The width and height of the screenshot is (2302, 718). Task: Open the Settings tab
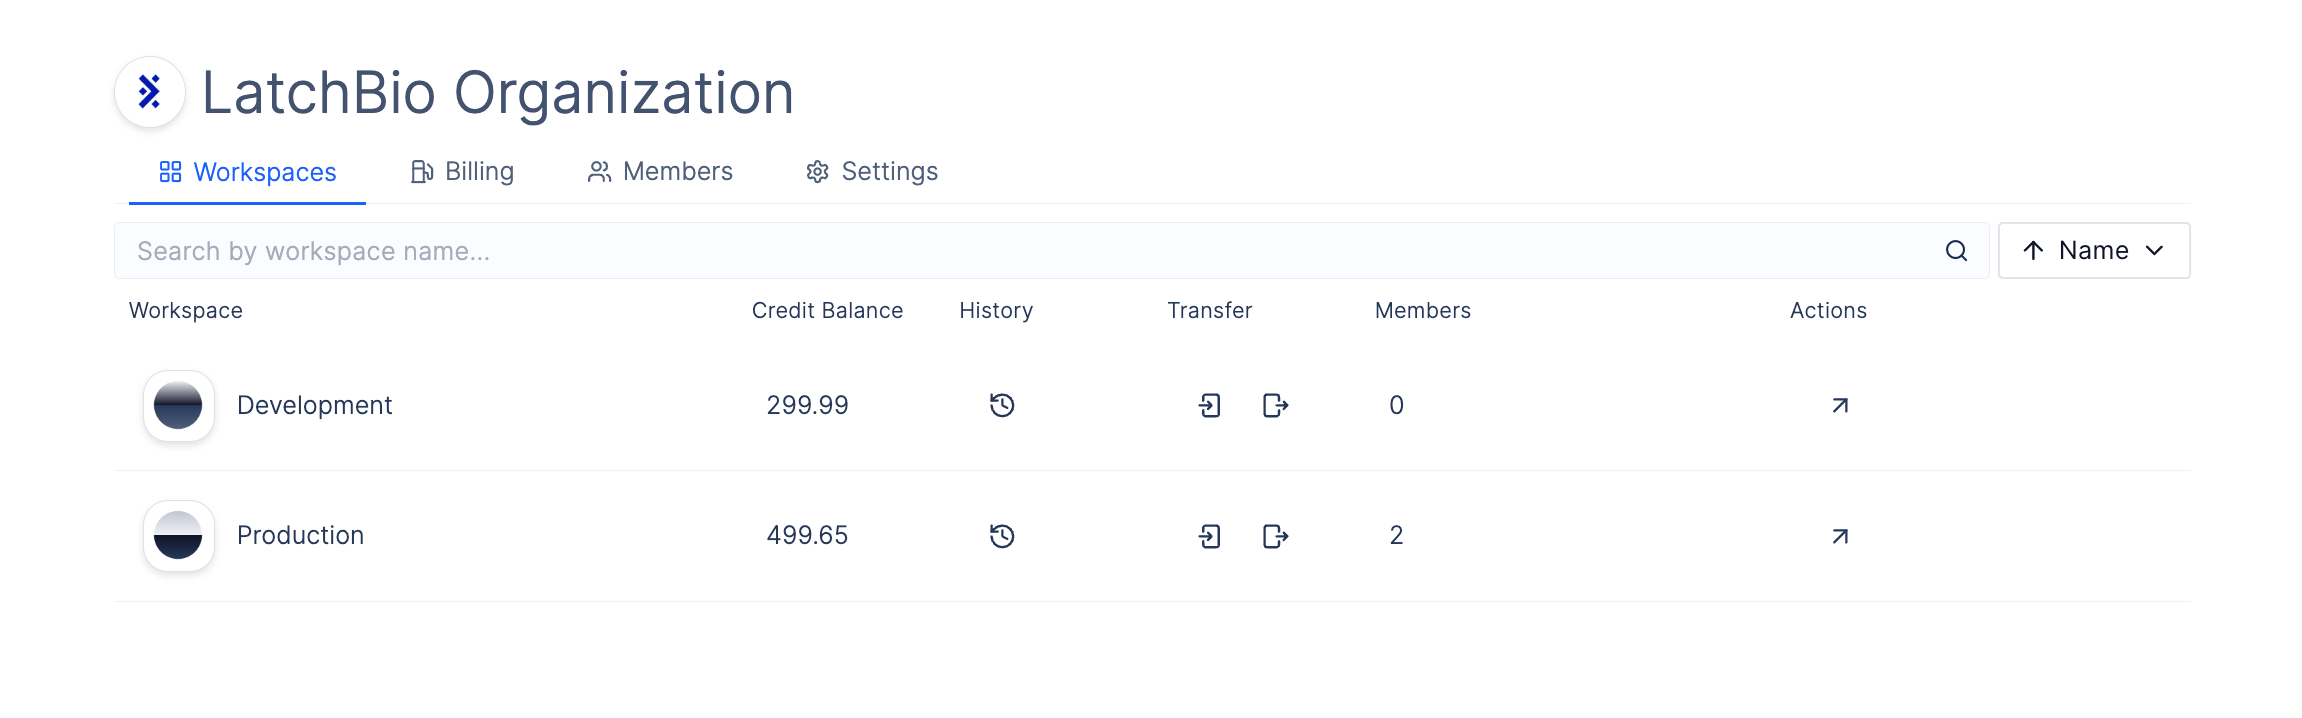point(872,172)
